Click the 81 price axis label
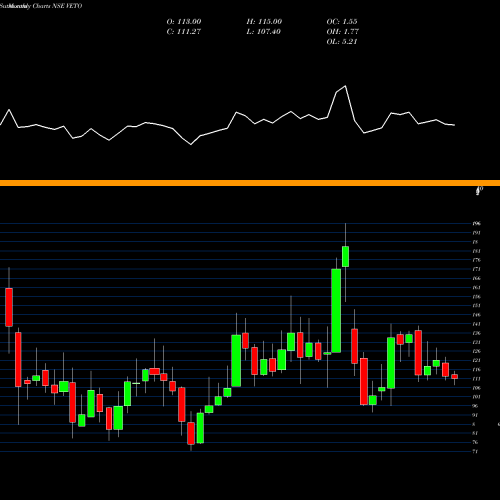 [x=476, y=433]
